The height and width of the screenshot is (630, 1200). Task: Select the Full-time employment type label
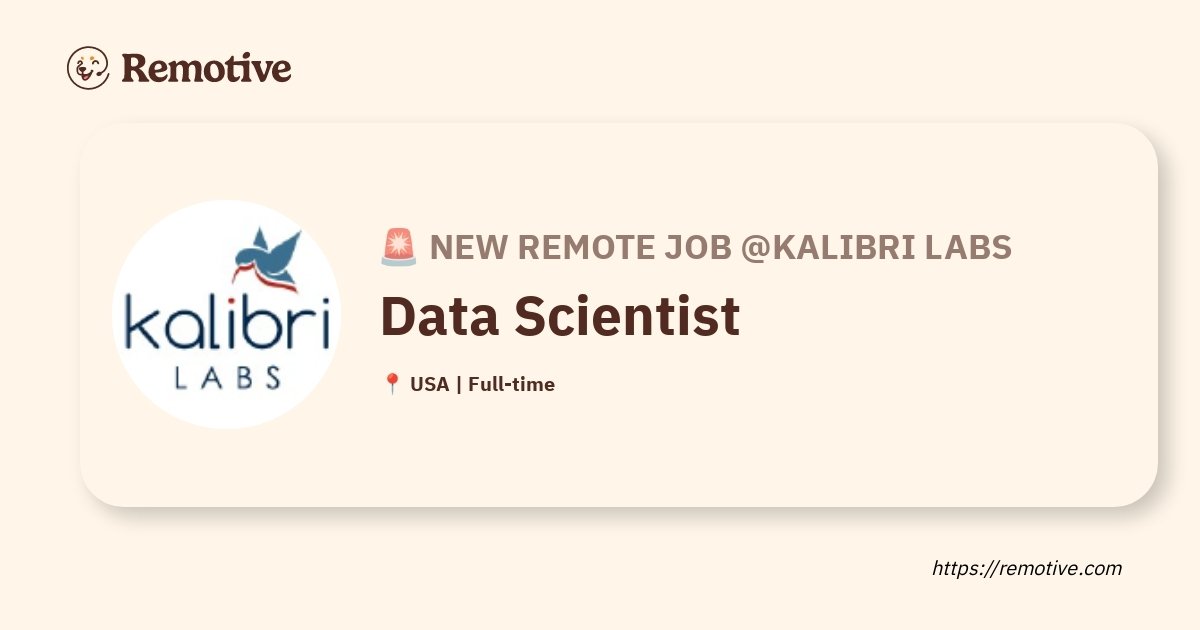511,384
